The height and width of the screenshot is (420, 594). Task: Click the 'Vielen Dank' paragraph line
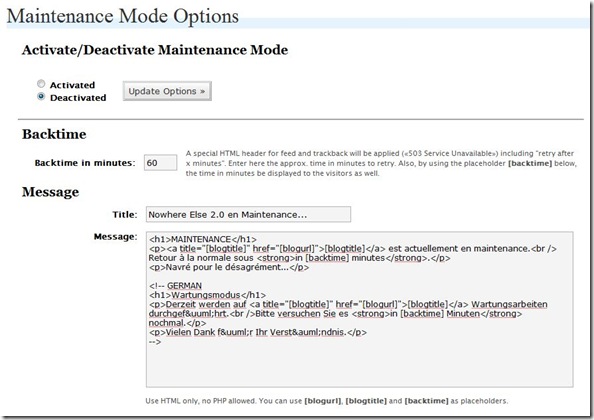point(258,332)
